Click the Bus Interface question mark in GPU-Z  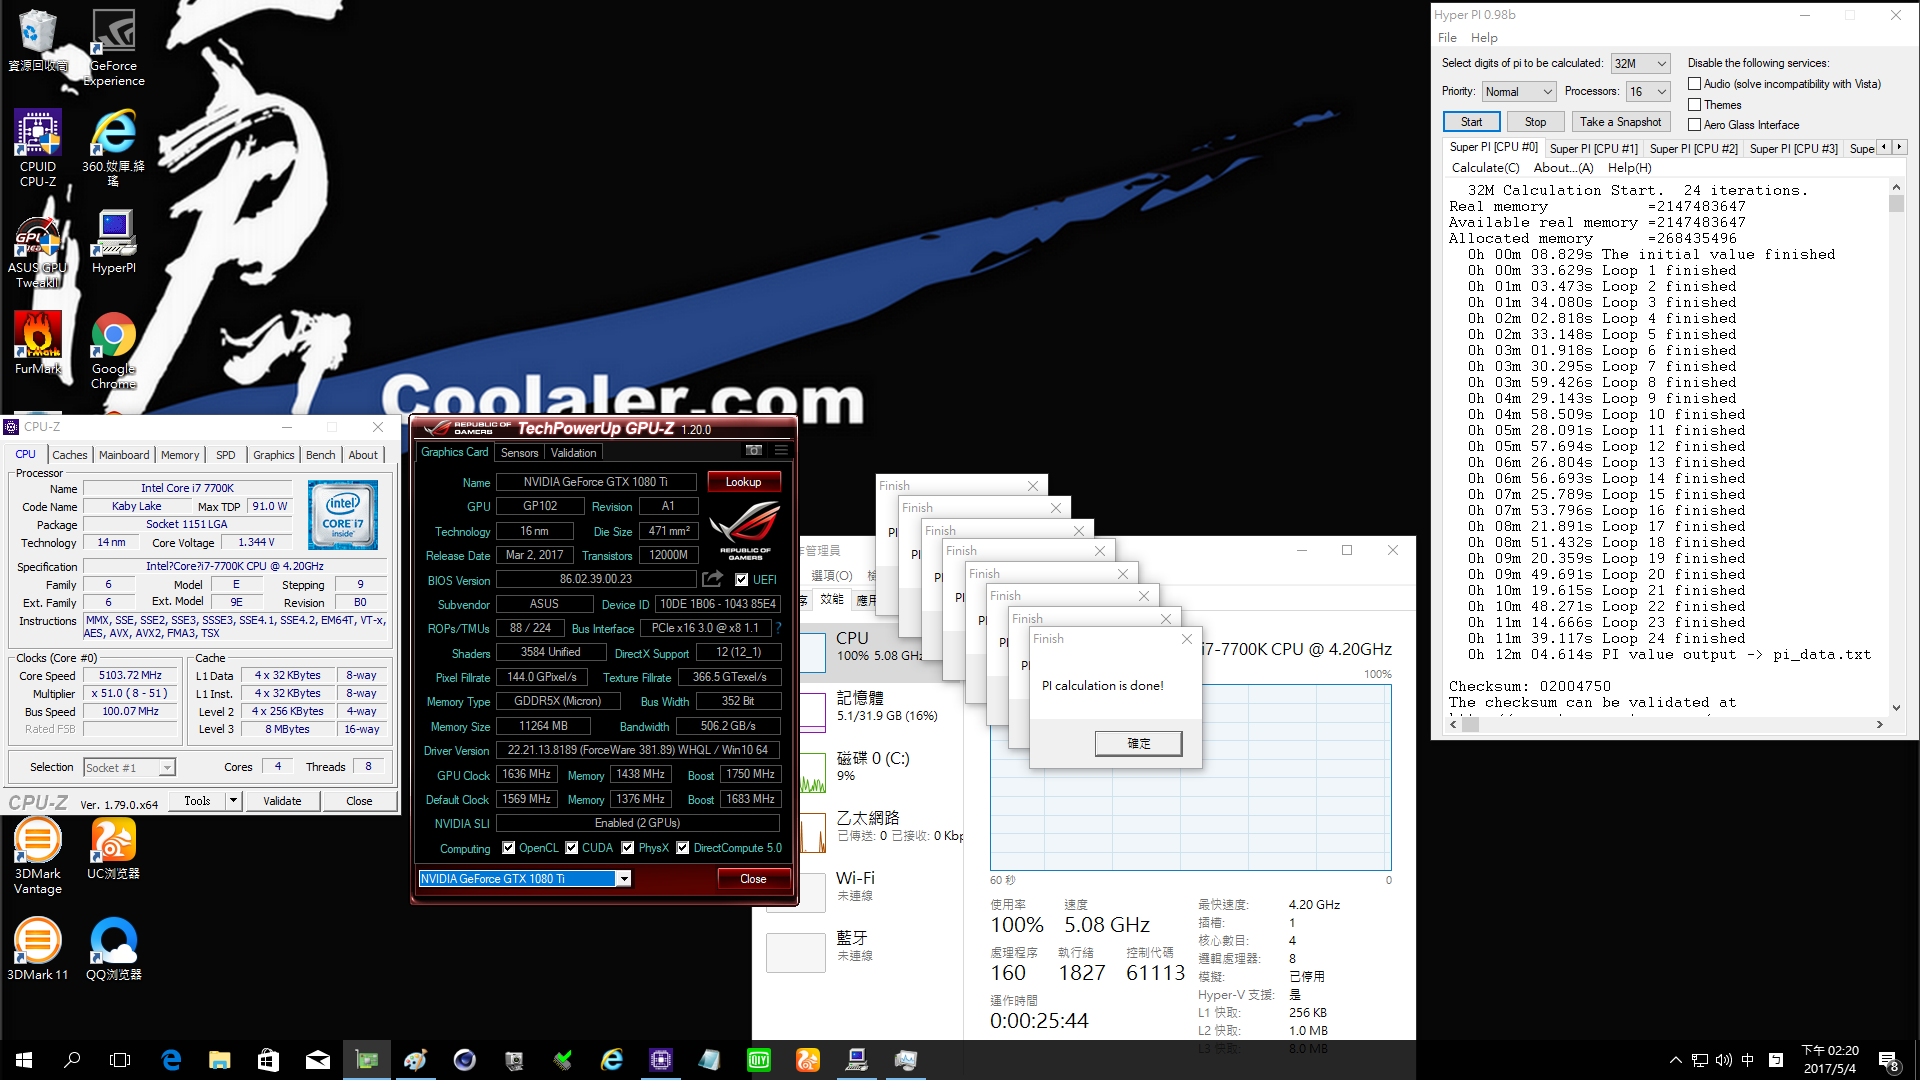pyautogui.click(x=778, y=628)
